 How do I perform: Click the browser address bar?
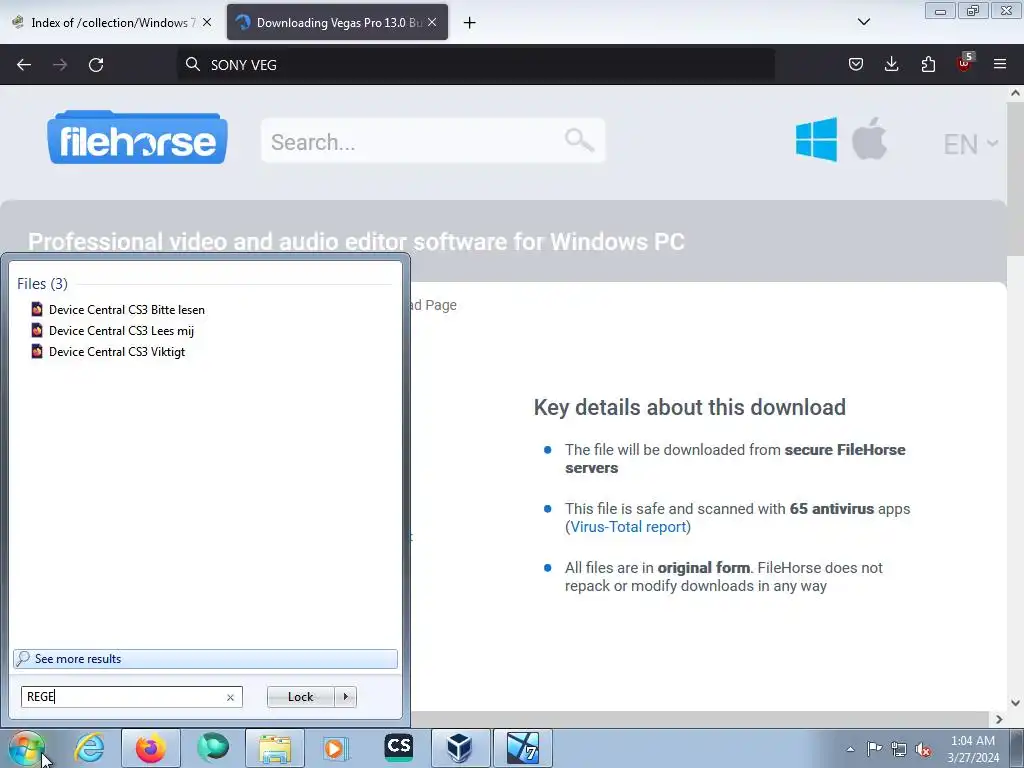click(x=475, y=65)
